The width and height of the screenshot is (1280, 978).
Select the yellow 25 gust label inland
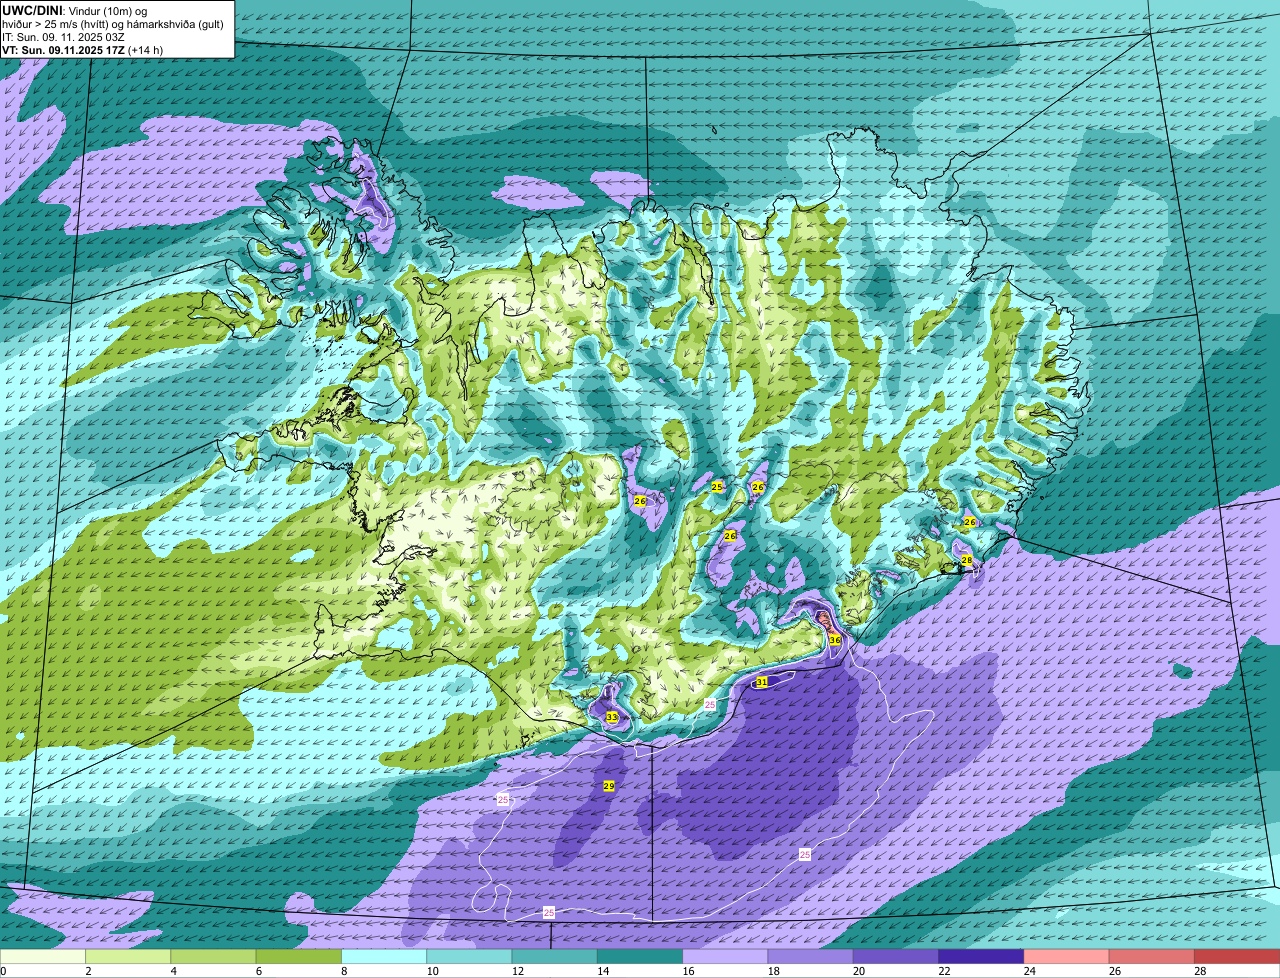[x=717, y=486]
